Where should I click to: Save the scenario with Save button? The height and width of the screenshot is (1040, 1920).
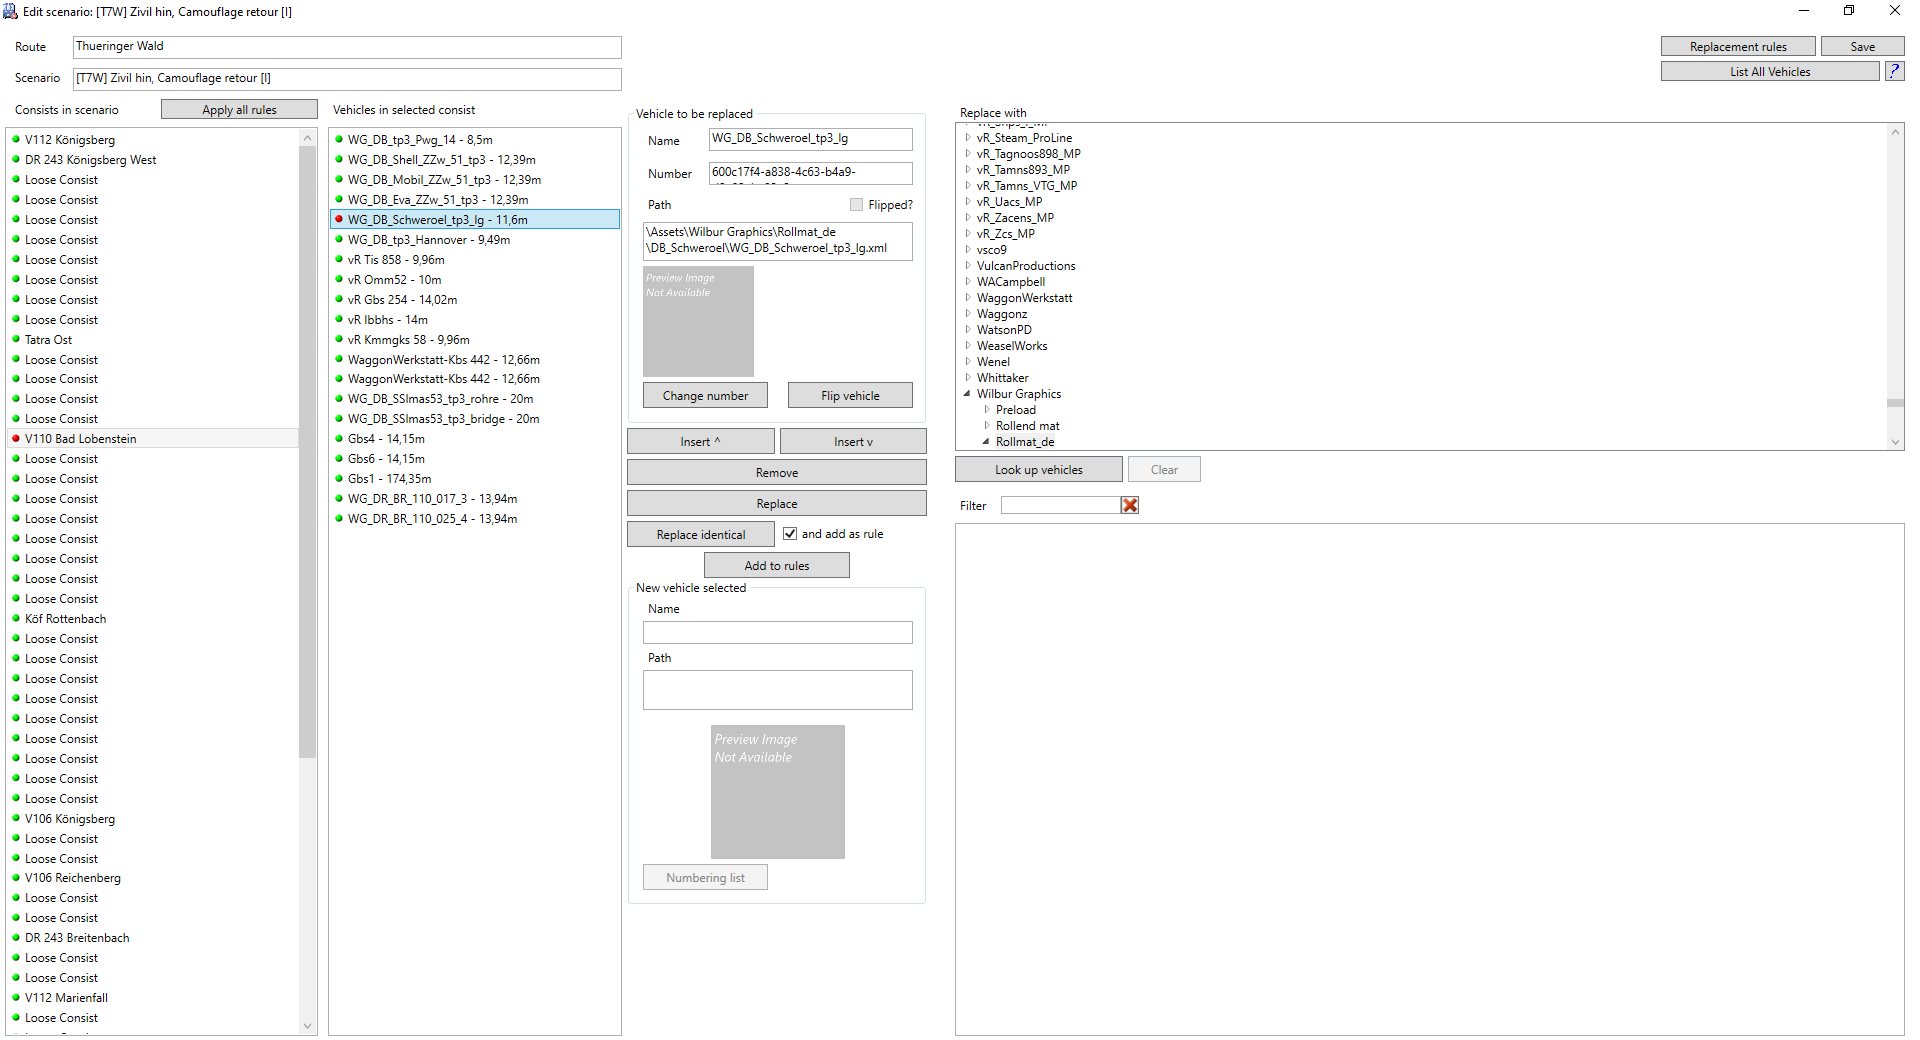click(x=1862, y=47)
